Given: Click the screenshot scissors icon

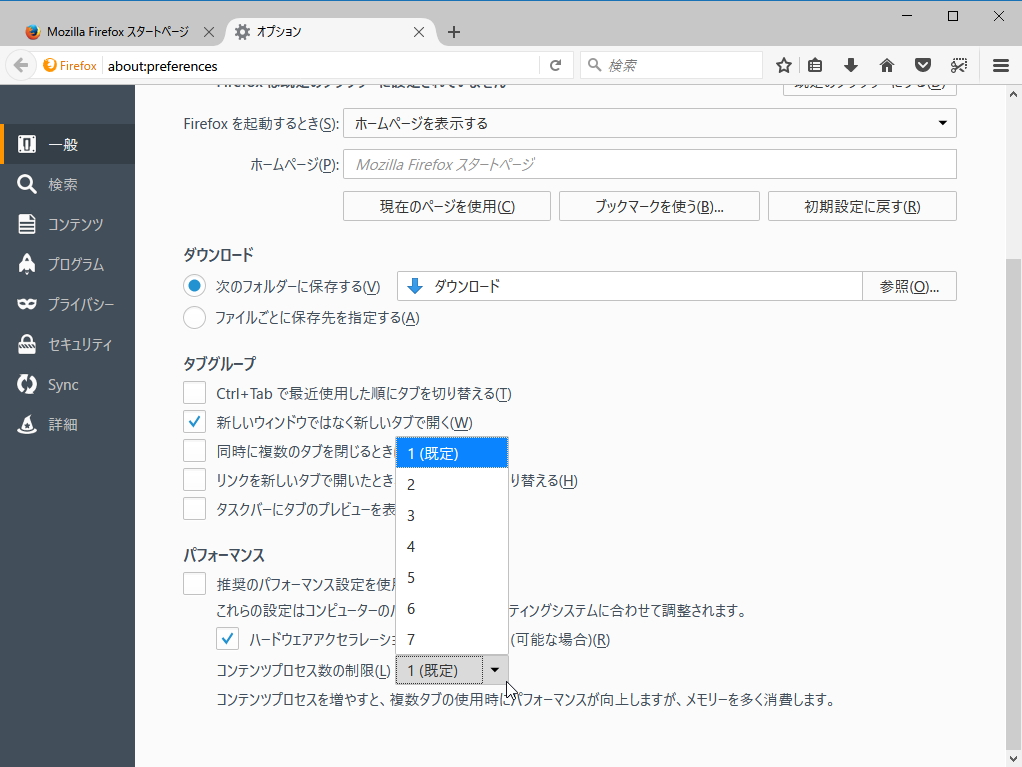Looking at the screenshot, I should [958, 65].
